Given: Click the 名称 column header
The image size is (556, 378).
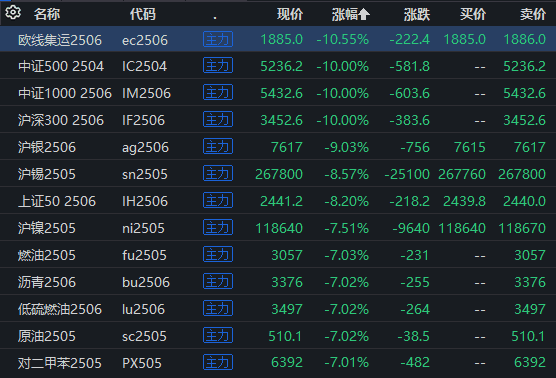Looking at the screenshot, I should [47, 15].
